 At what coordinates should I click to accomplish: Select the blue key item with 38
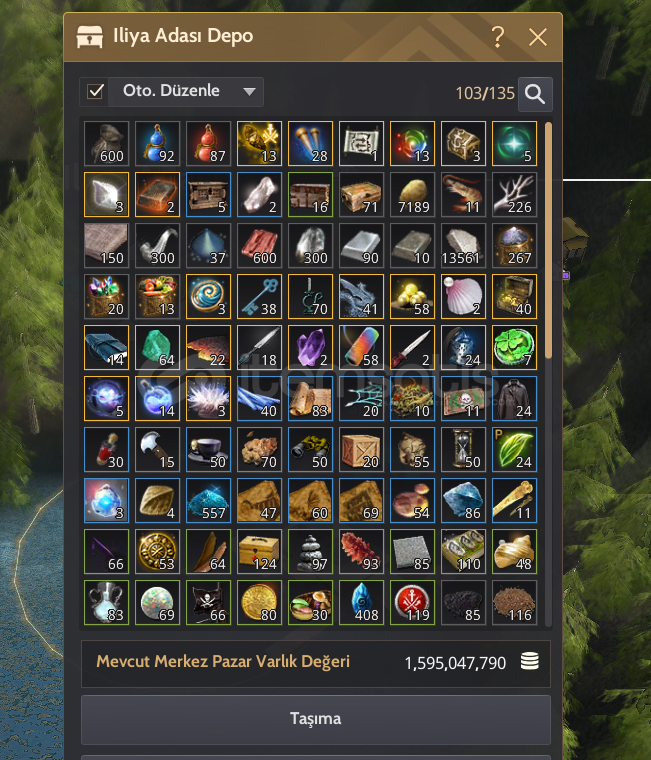click(x=259, y=297)
